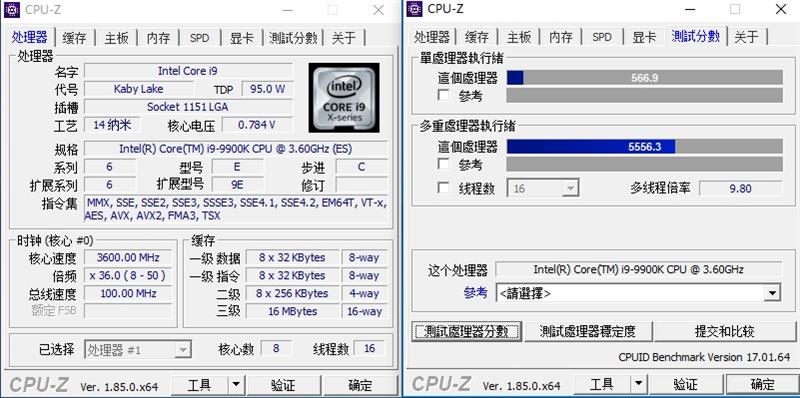The height and width of the screenshot is (398, 800).
Task: Click the CPU-Z app icon in left window title bar
Action: coord(12,9)
